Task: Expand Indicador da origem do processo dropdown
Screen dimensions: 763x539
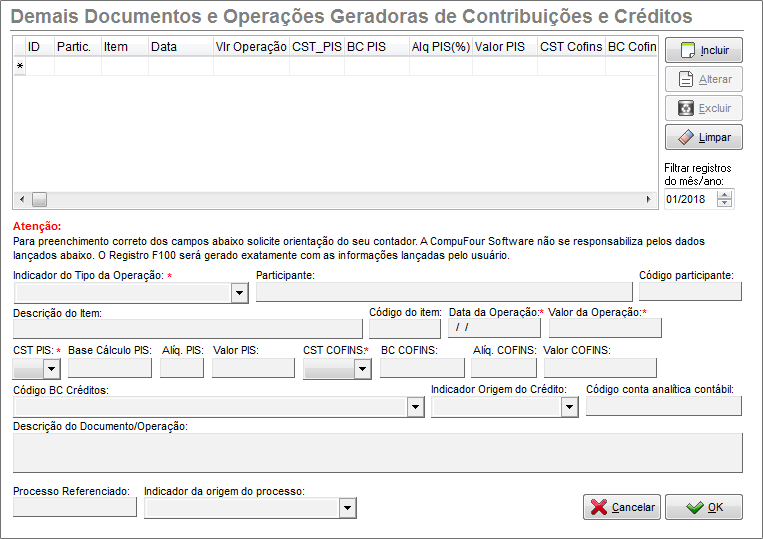Action: (x=347, y=508)
